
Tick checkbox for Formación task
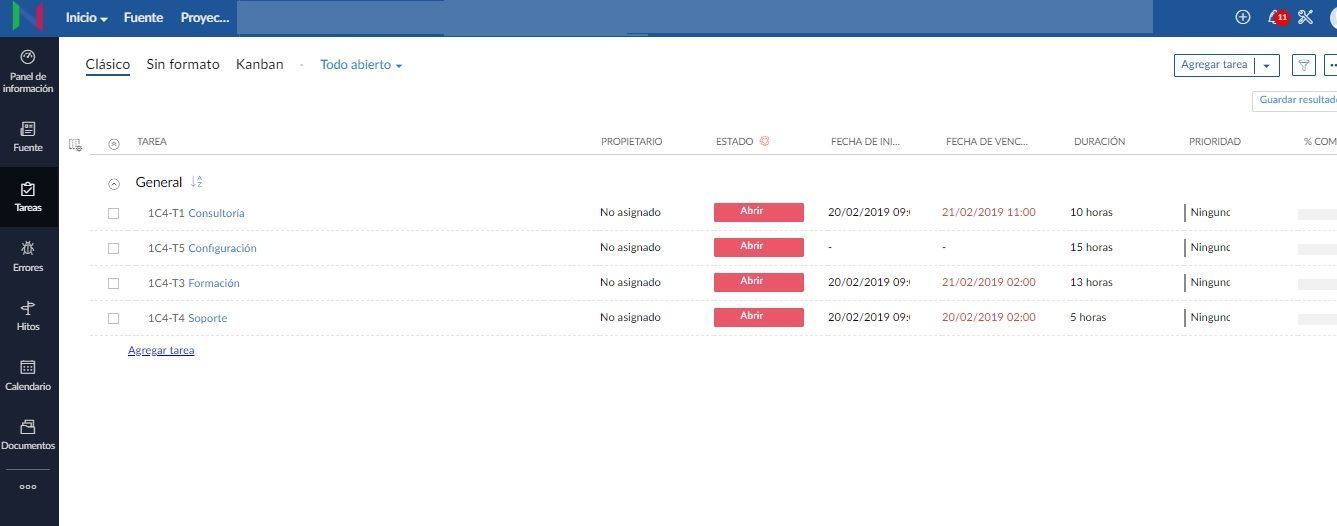(x=113, y=283)
